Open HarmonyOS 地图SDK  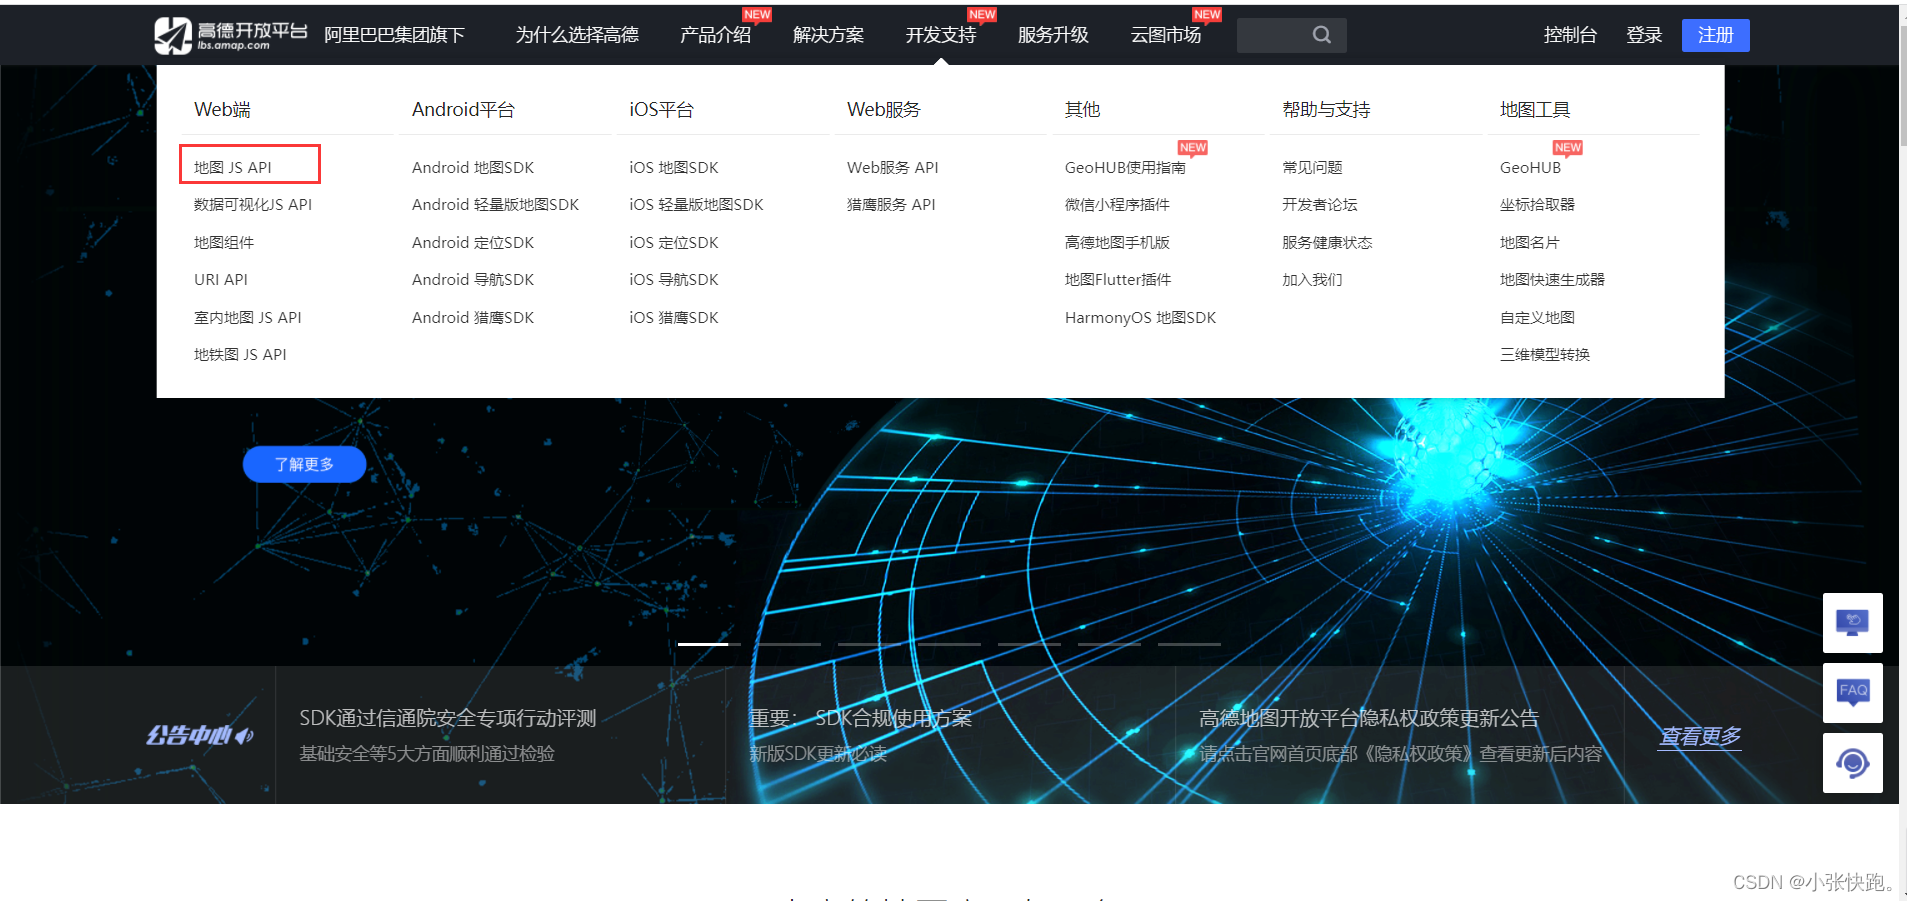[1140, 317]
